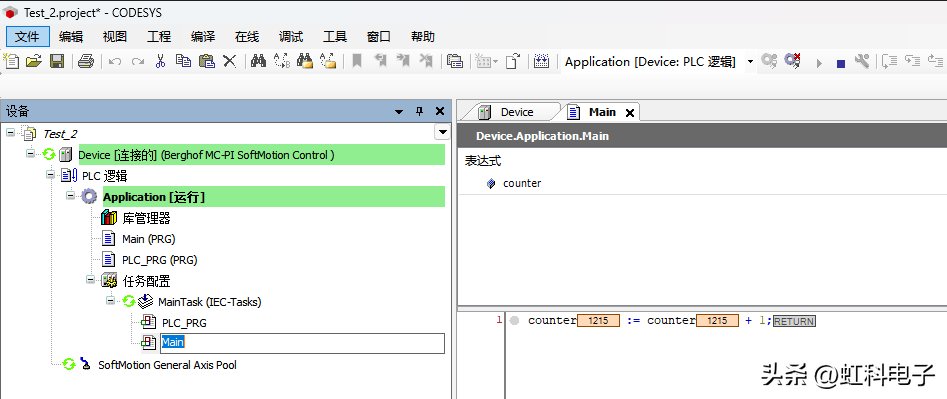Clear bookmarks with crossed bookmark icon
This screenshot has height=399, width=947.
426,61
